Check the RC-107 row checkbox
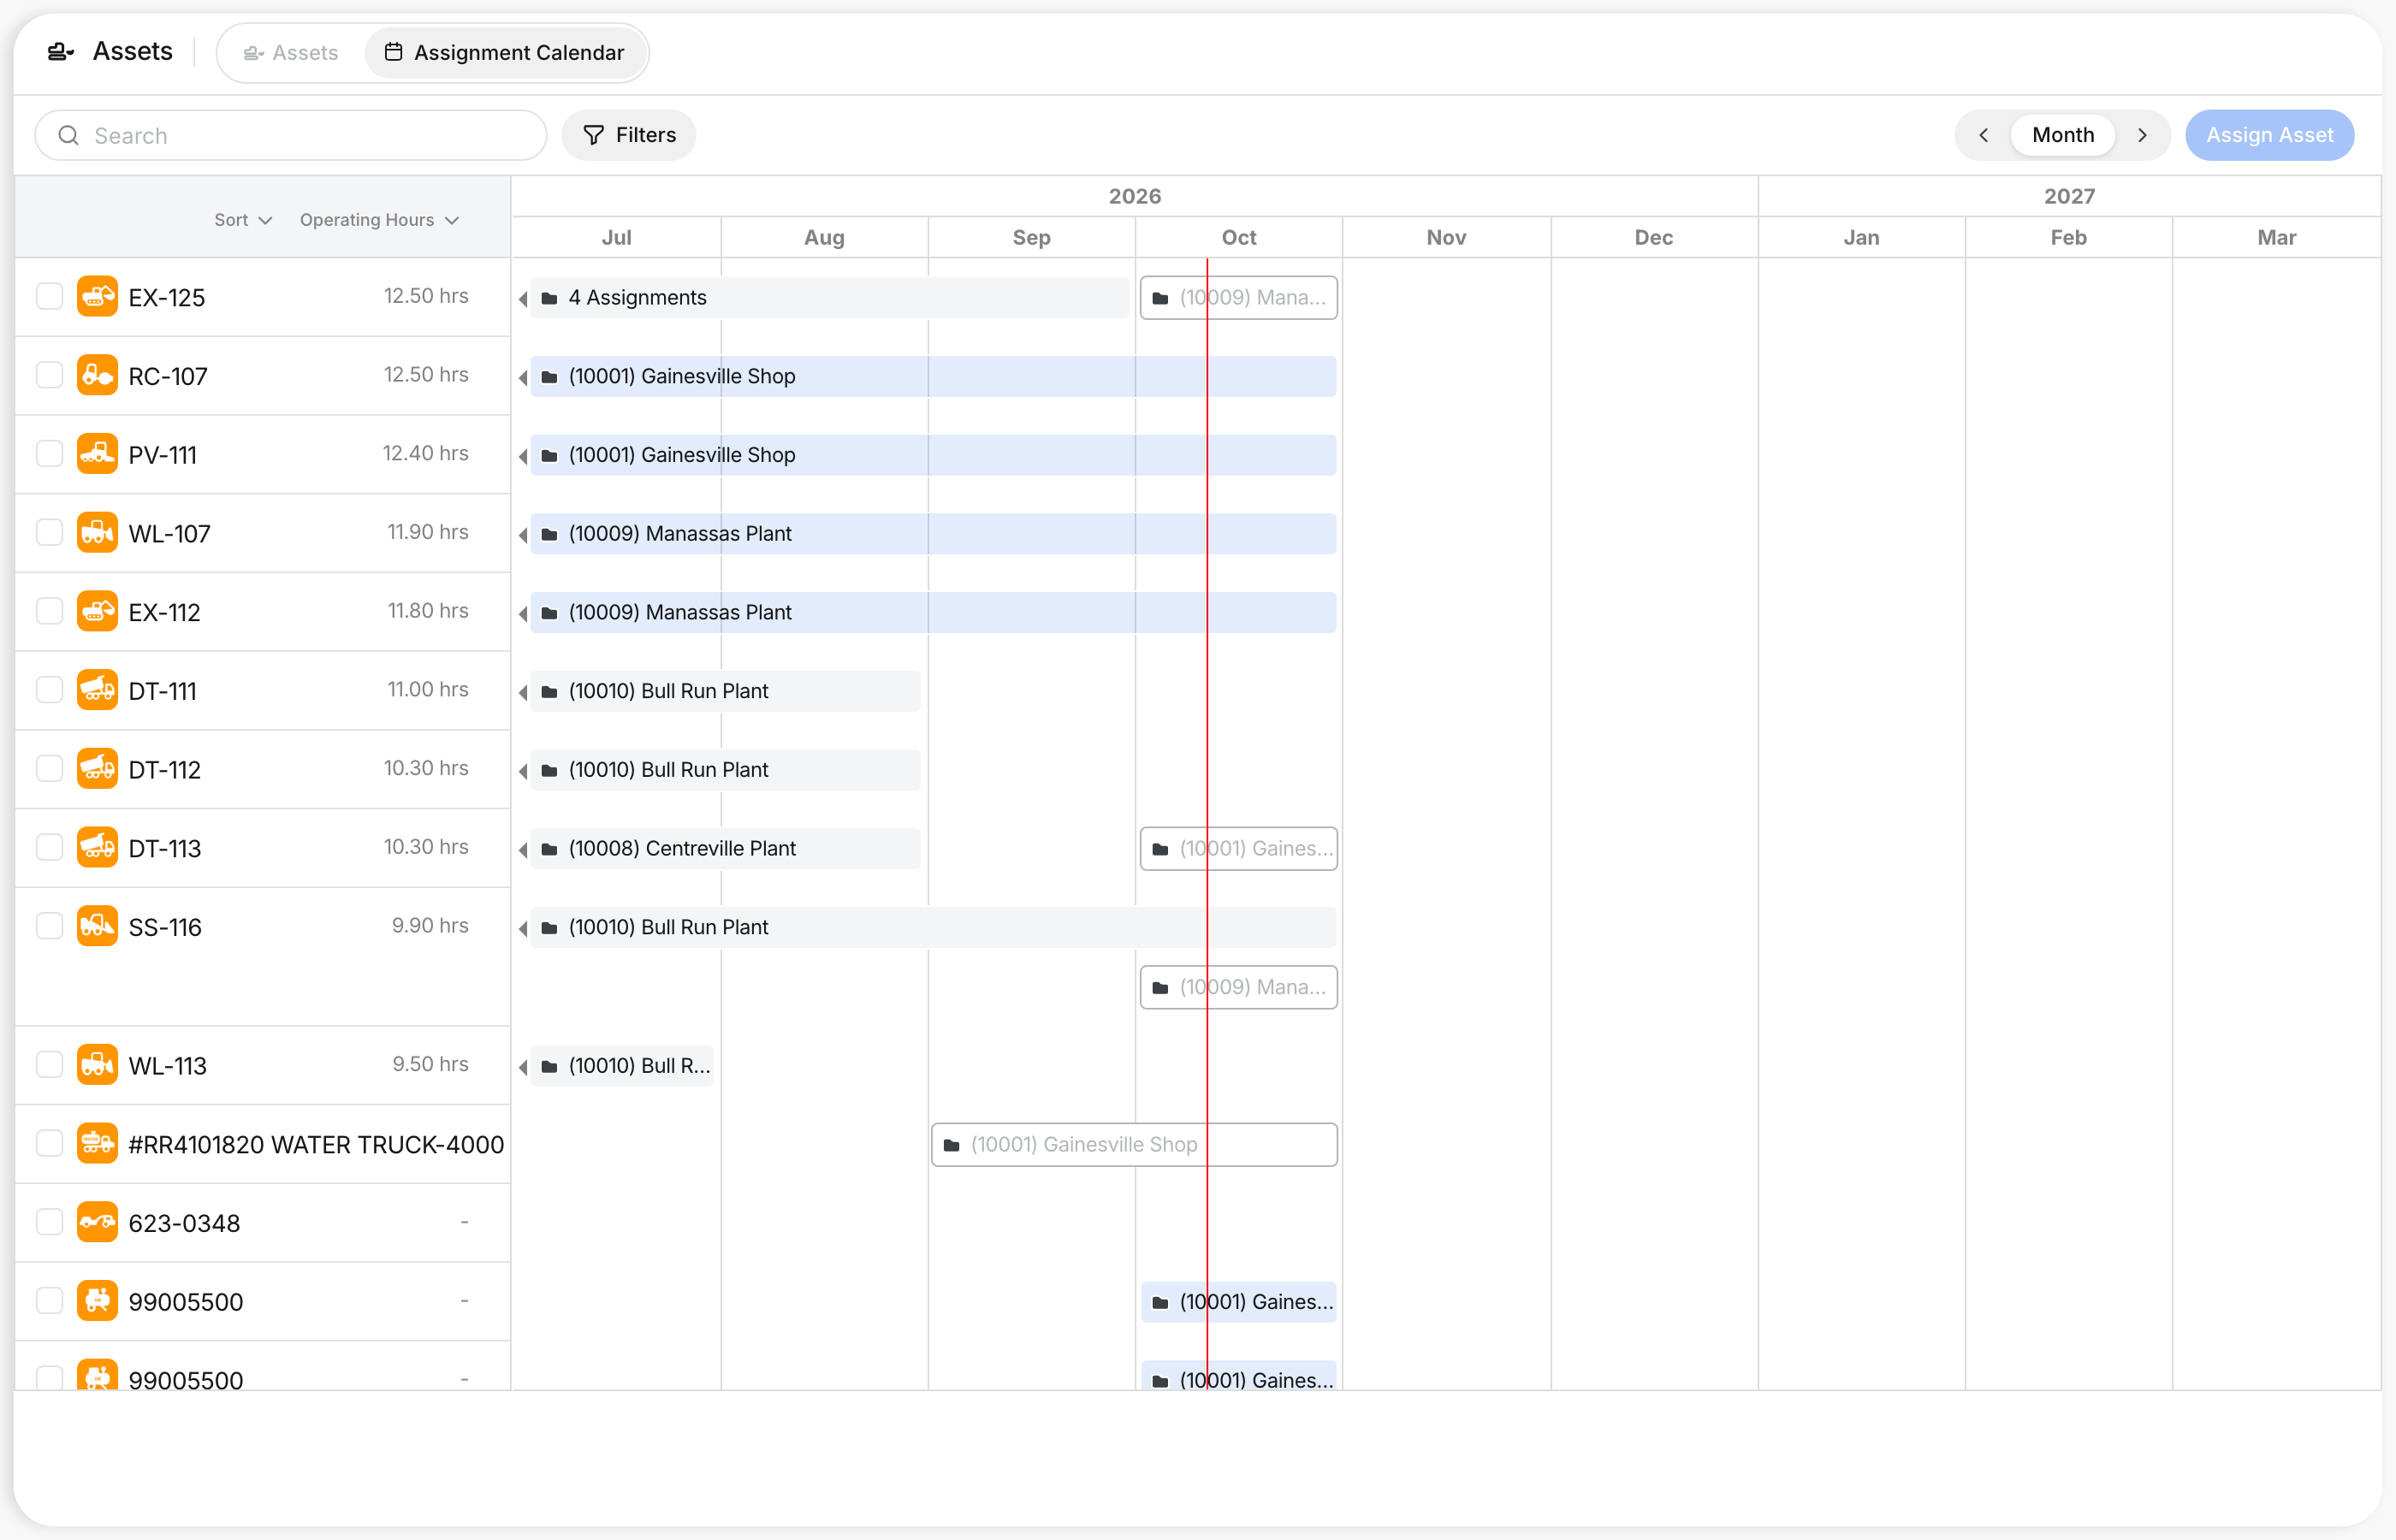2396x1540 pixels. (x=50, y=375)
